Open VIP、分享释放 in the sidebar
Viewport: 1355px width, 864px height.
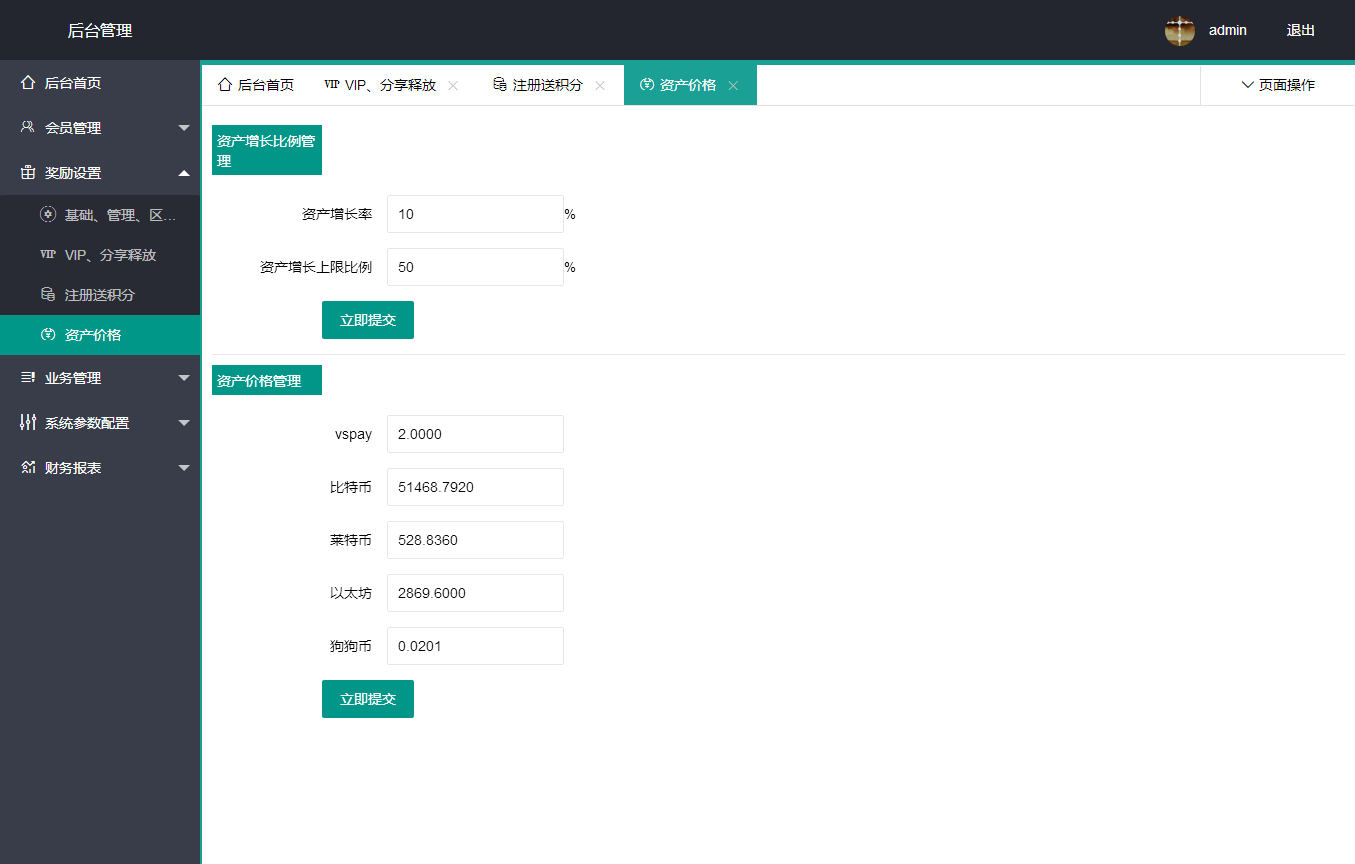[110, 255]
